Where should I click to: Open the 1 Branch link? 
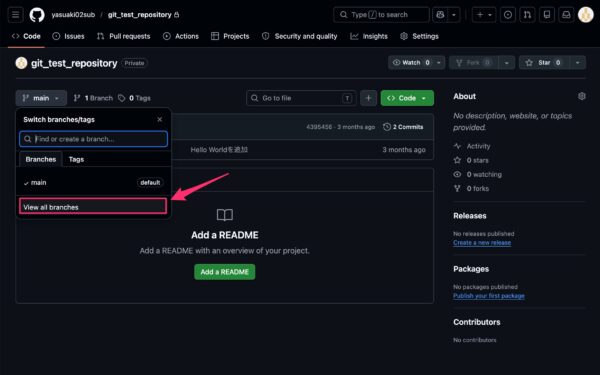point(93,98)
